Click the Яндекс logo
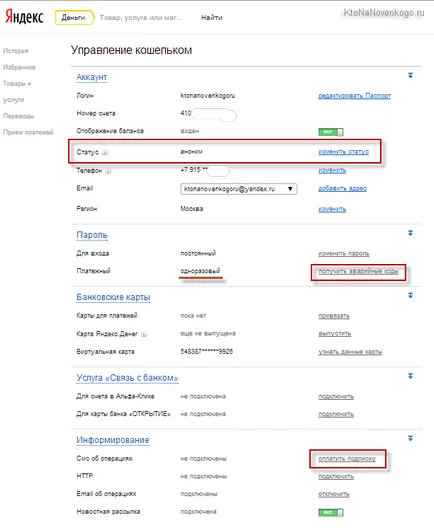Viewport: 434px width, 528px height. (24, 17)
